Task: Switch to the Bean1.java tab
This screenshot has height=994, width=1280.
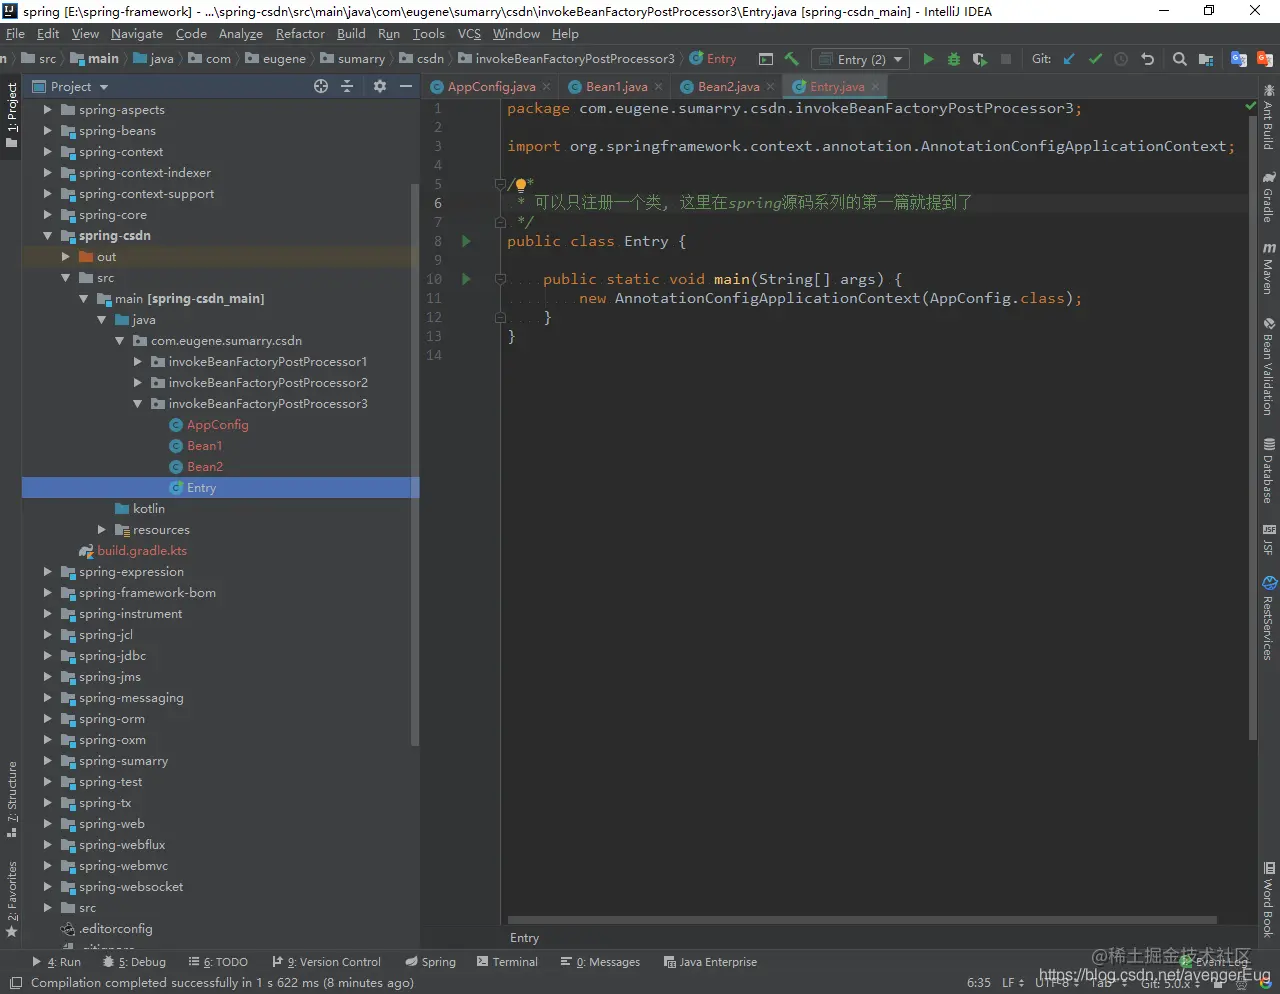Action: pos(616,87)
